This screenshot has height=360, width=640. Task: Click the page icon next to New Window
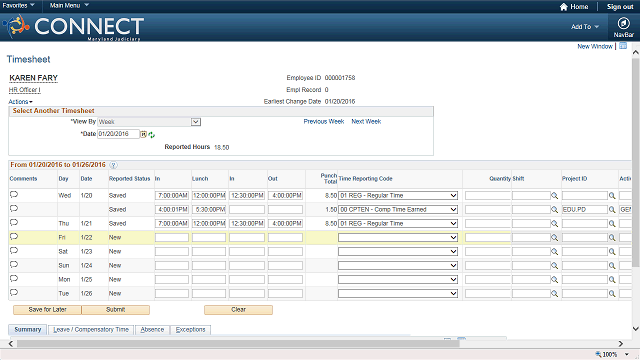pos(623,46)
